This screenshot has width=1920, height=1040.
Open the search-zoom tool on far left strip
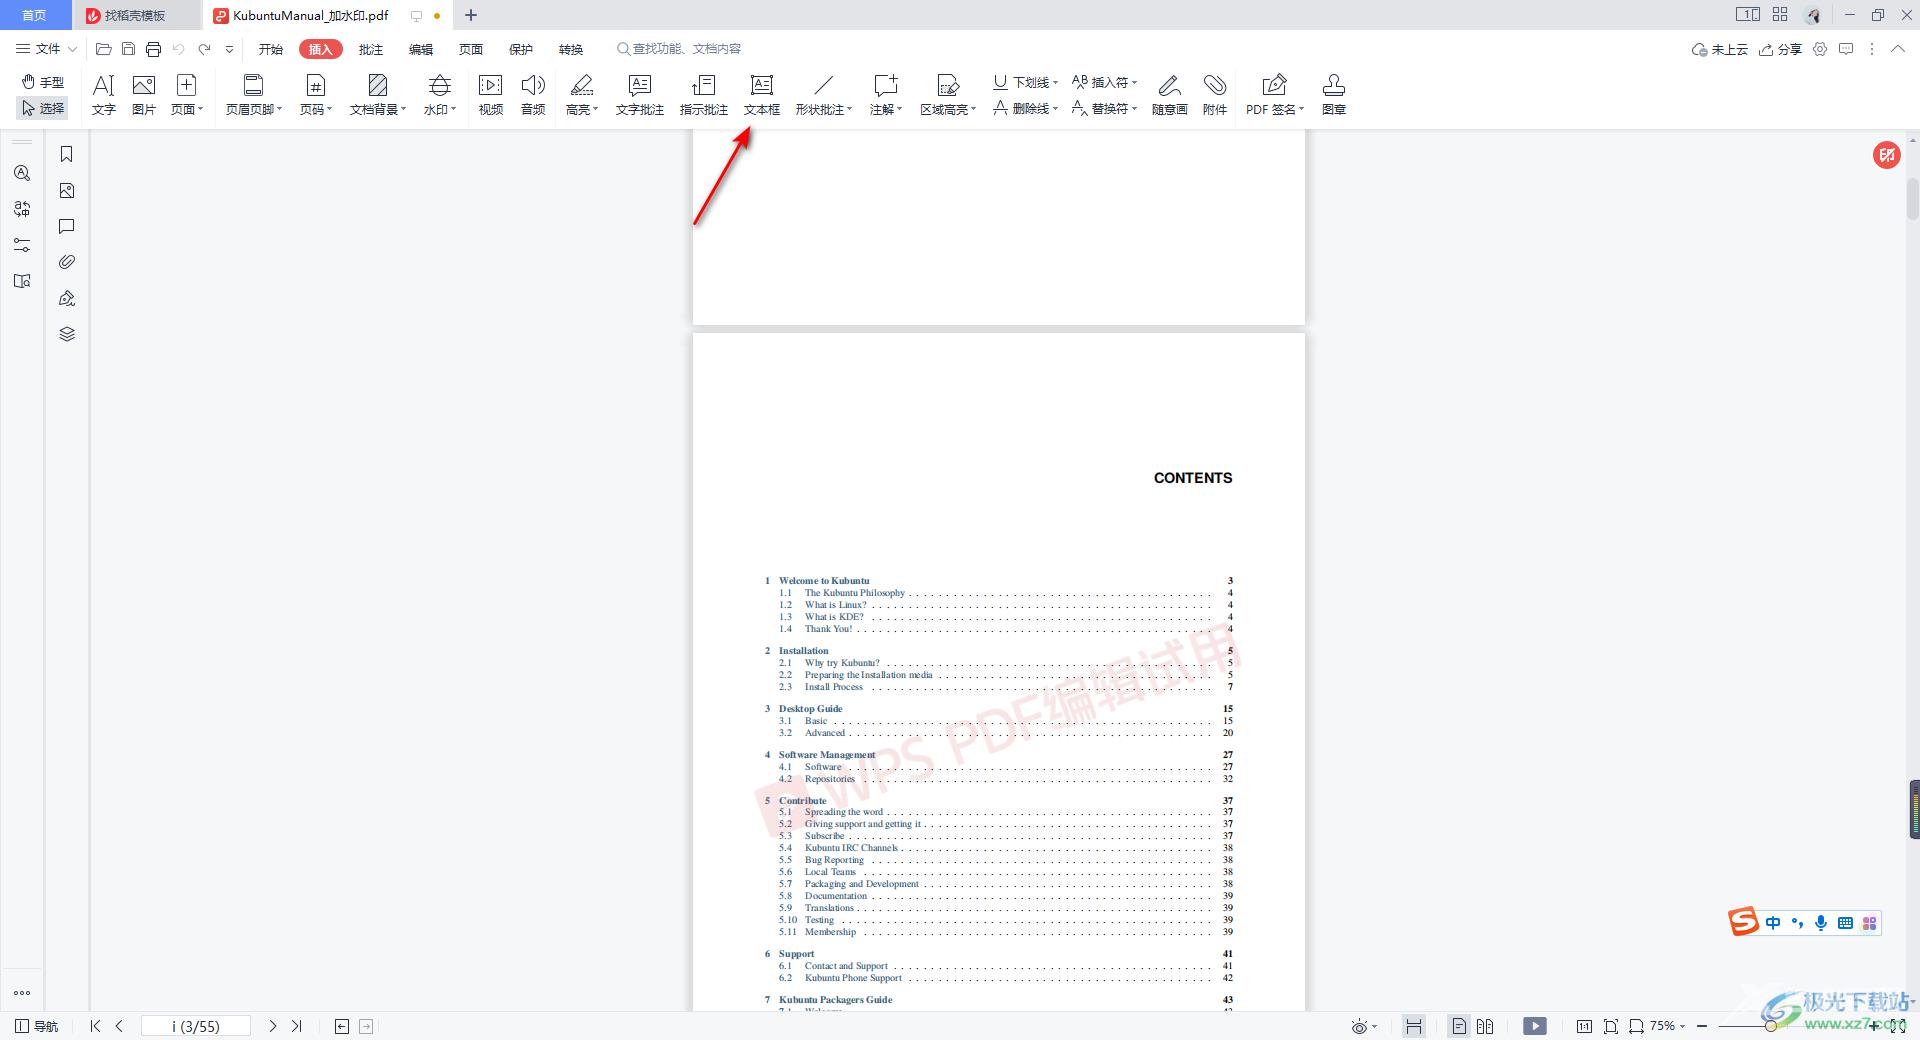click(x=22, y=173)
